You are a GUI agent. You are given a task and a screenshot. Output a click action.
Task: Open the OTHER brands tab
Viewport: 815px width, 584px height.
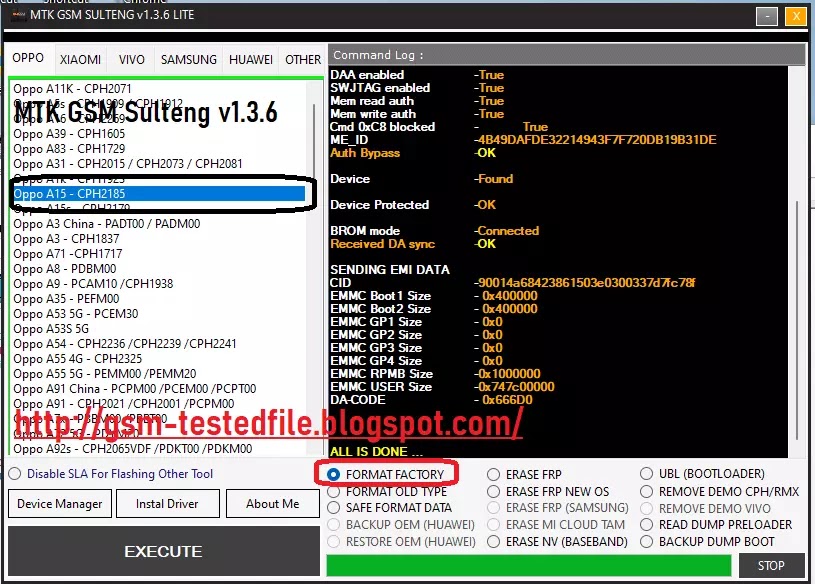pyautogui.click(x=303, y=60)
